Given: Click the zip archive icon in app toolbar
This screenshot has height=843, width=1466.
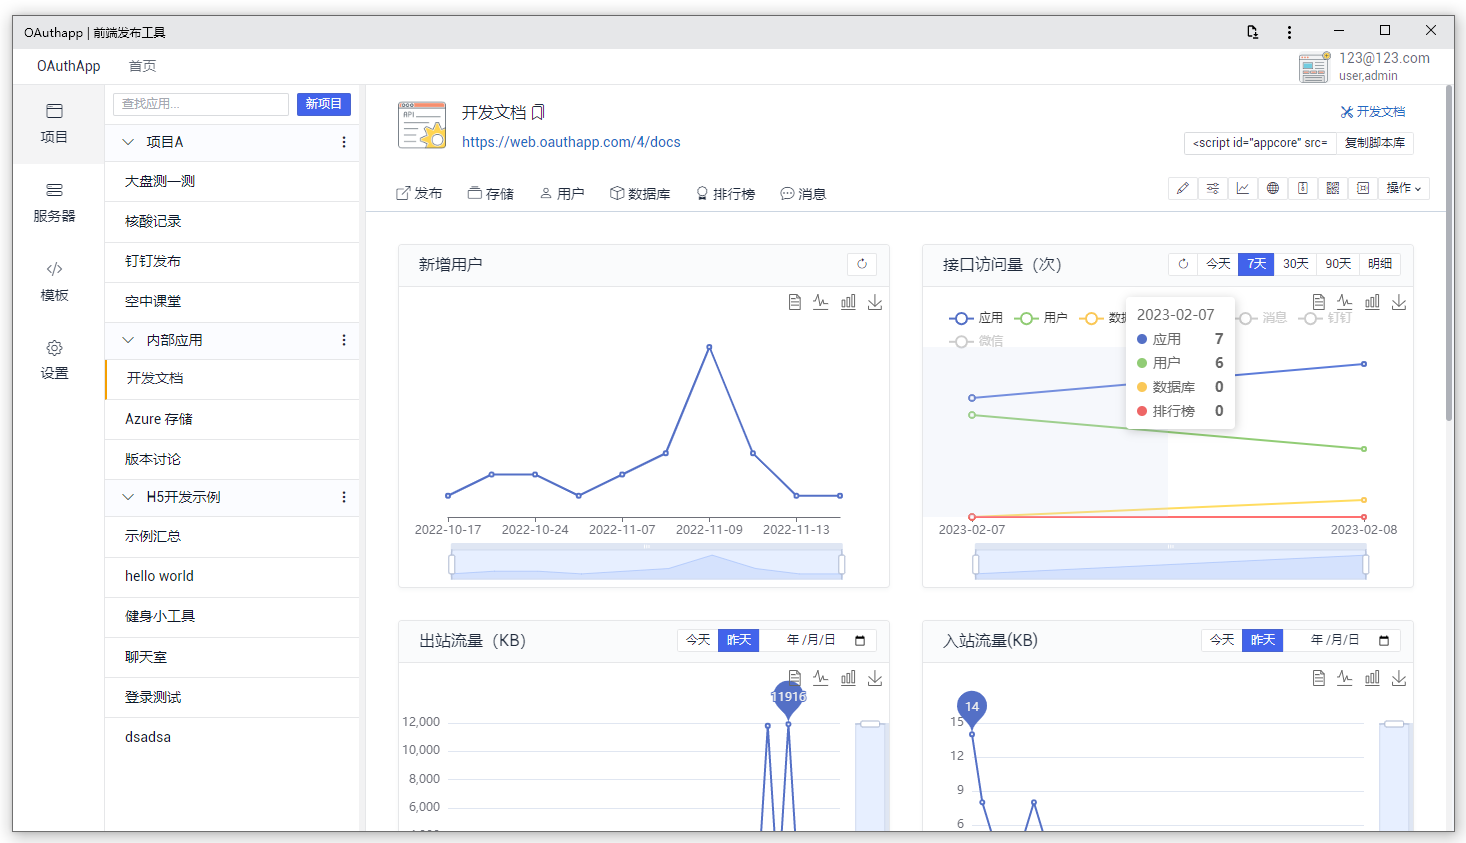Looking at the screenshot, I should [1303, 188].
